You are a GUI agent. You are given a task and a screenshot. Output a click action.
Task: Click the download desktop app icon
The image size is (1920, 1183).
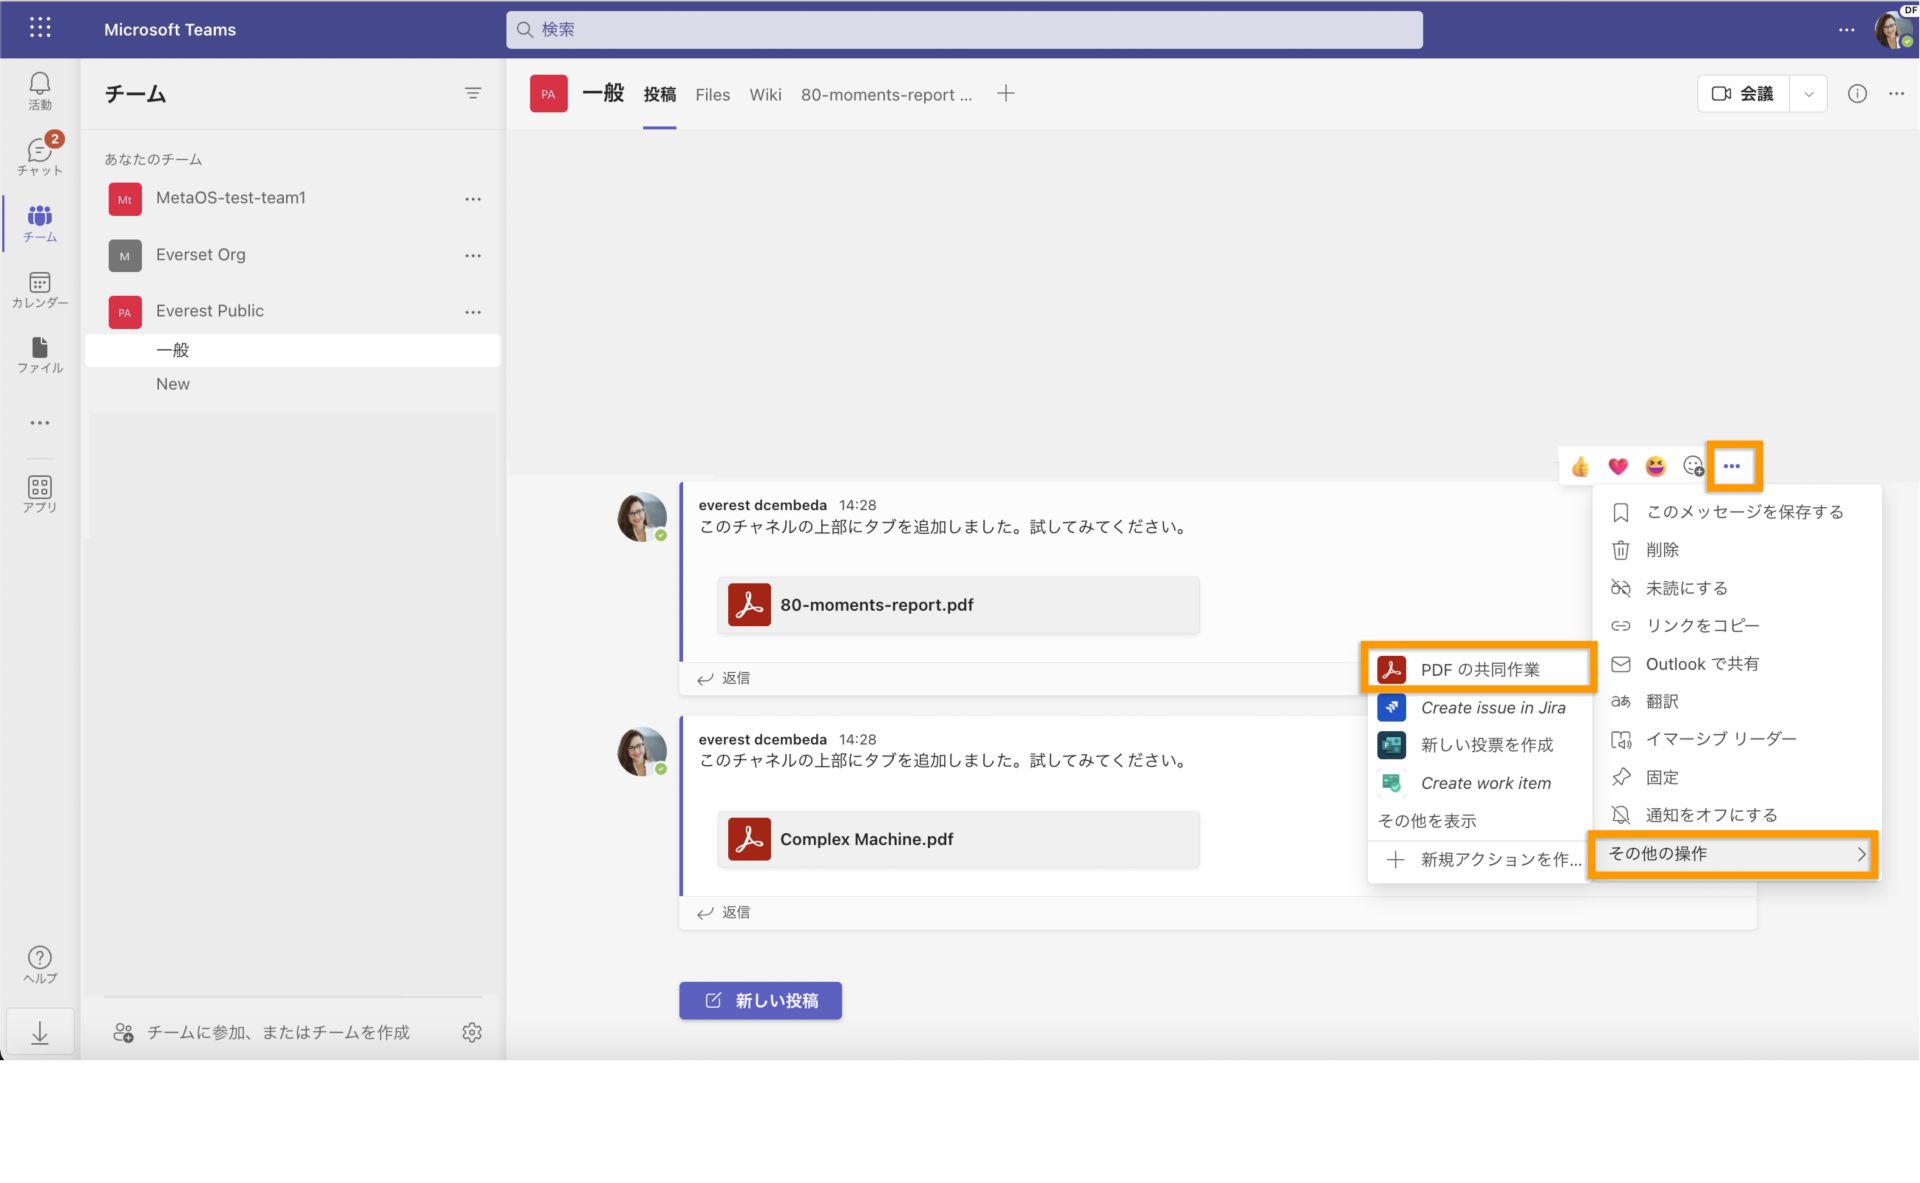tap(40, 1032)
